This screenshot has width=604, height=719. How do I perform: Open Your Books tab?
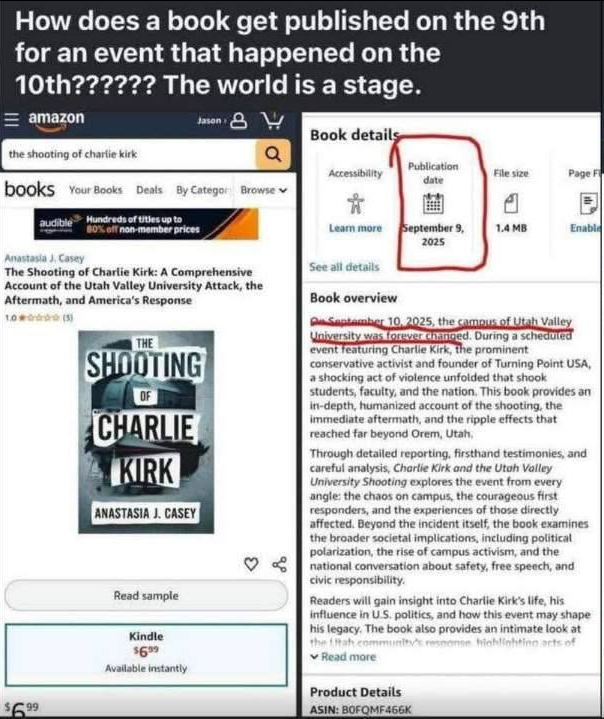point(95,190)
